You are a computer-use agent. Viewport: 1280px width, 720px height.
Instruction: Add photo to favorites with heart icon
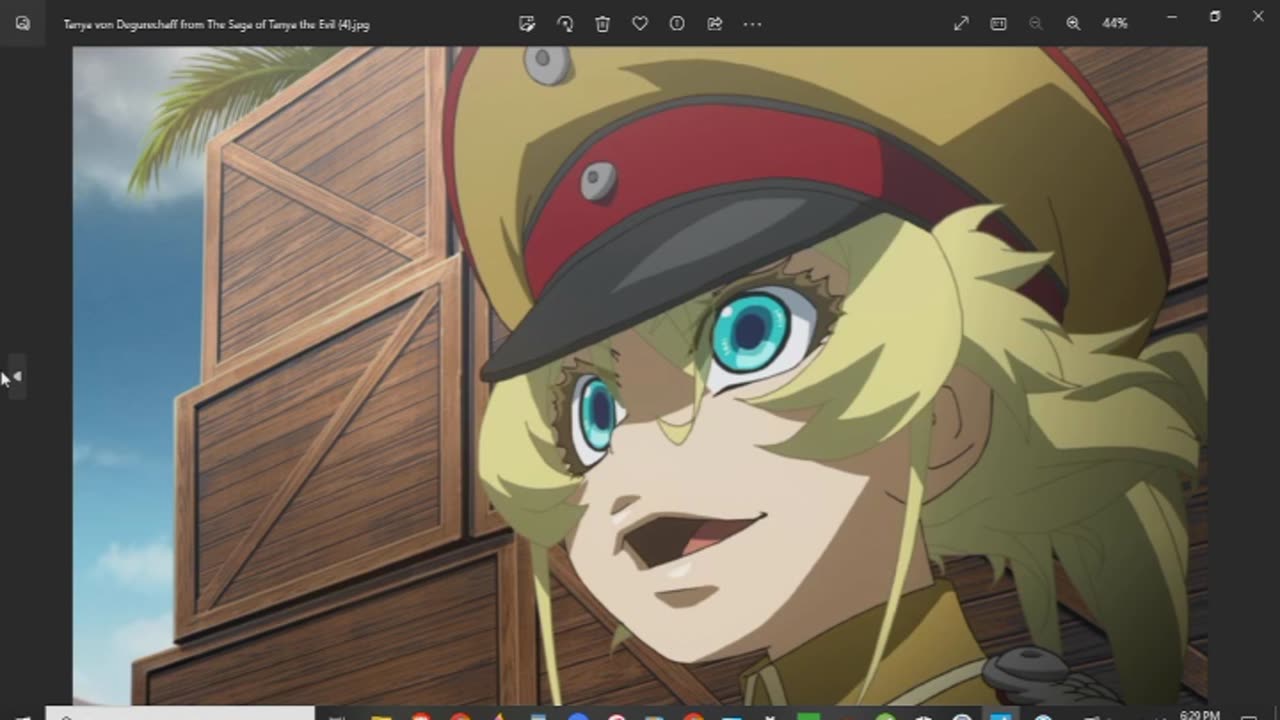pos(640,23)
